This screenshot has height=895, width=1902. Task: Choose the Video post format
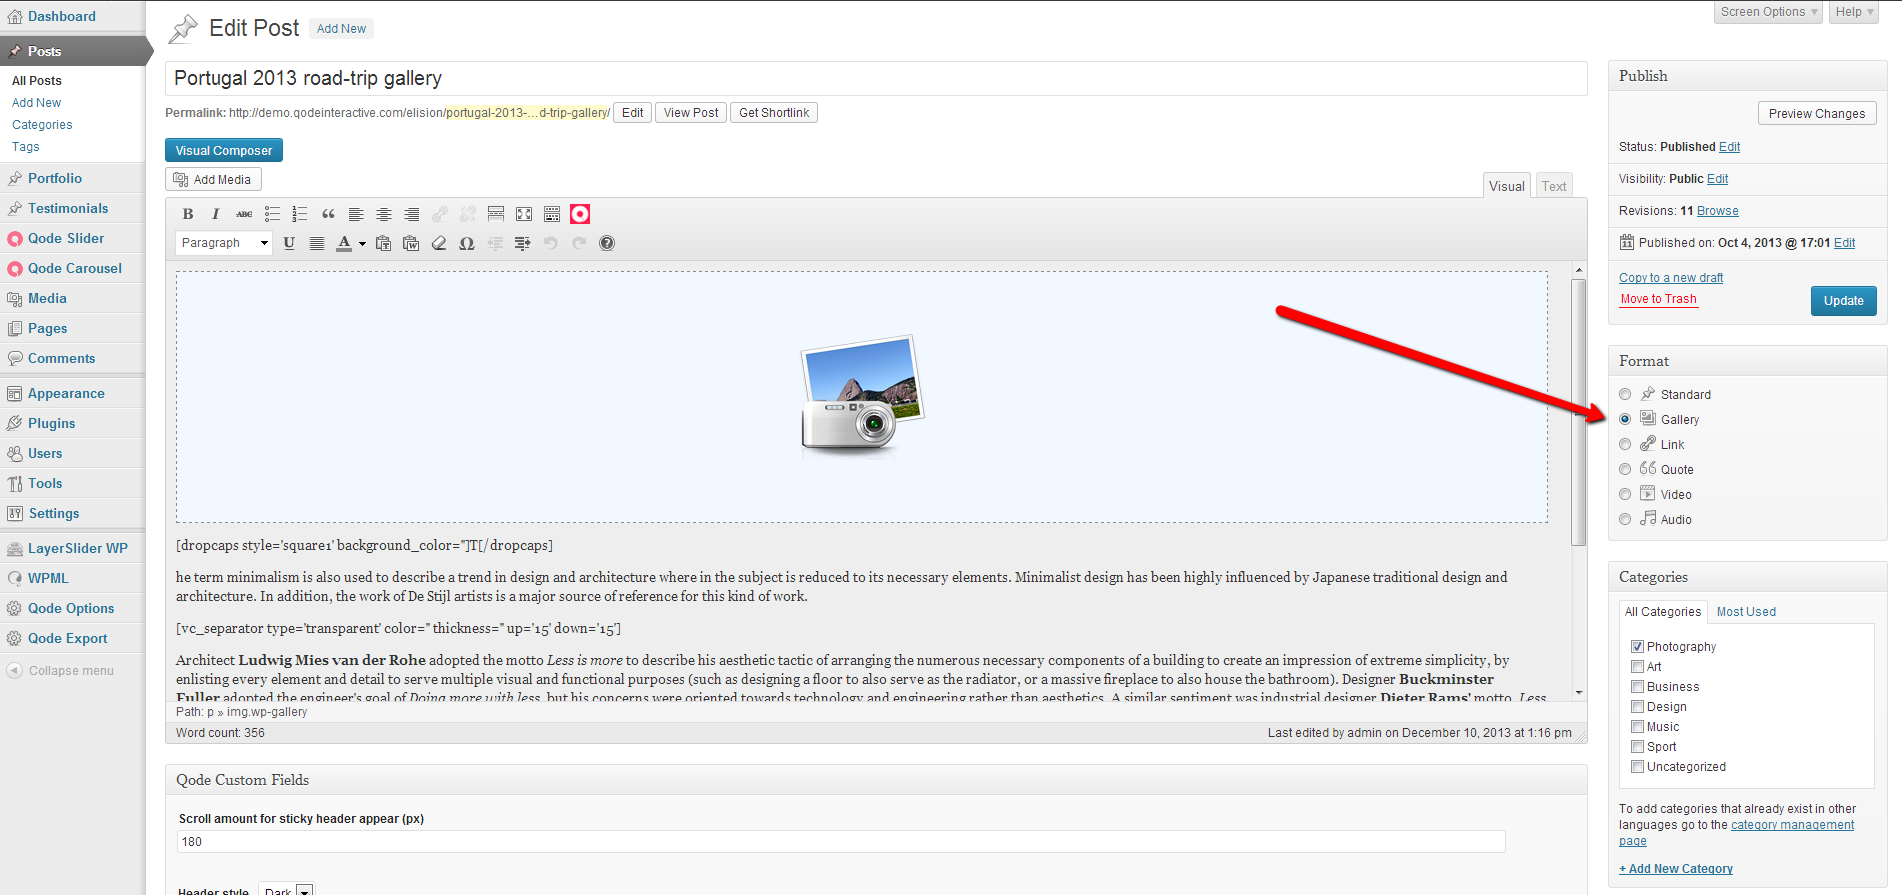point(1625,494)
